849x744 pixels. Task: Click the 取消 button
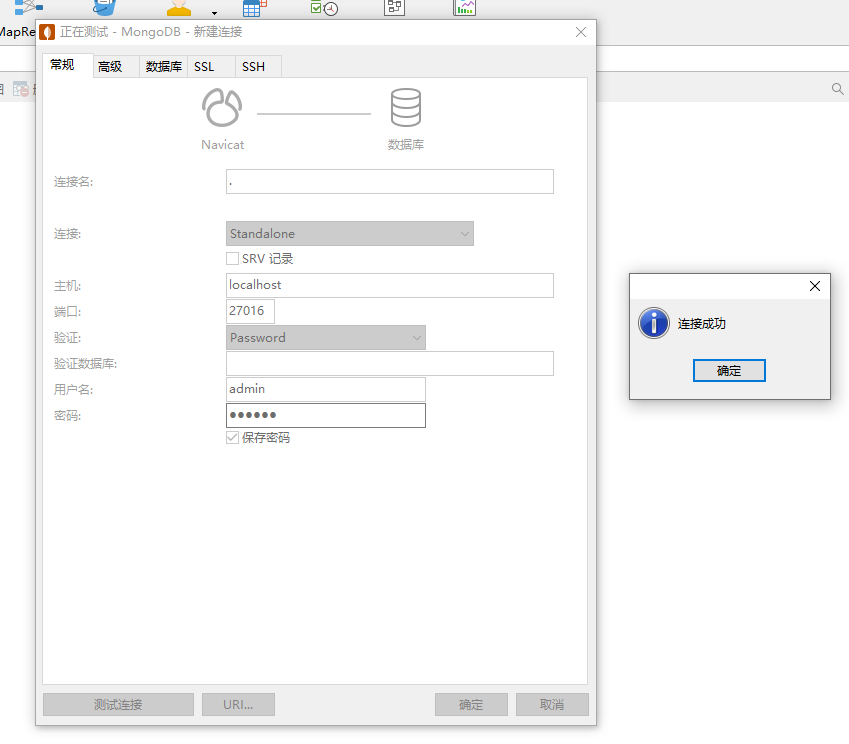tap(552, 704)
